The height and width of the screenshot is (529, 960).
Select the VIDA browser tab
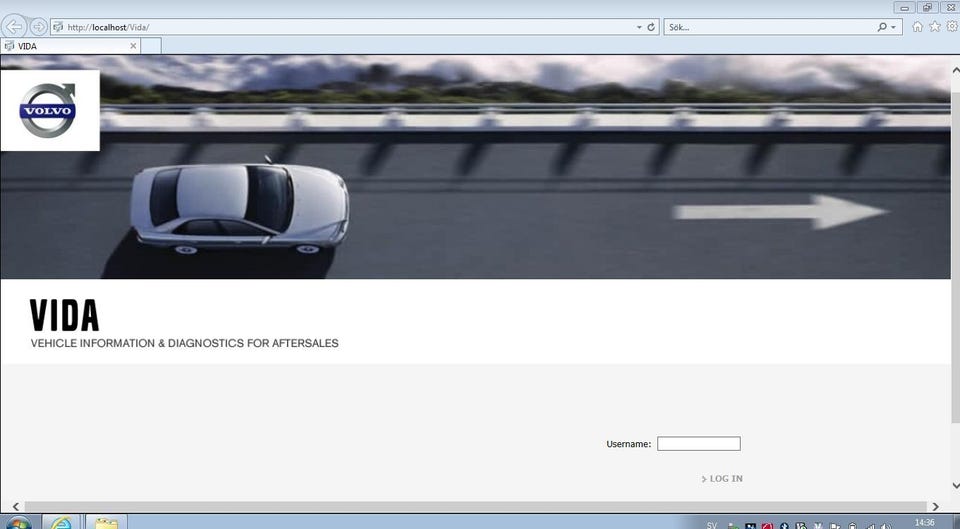coord(70,46)
